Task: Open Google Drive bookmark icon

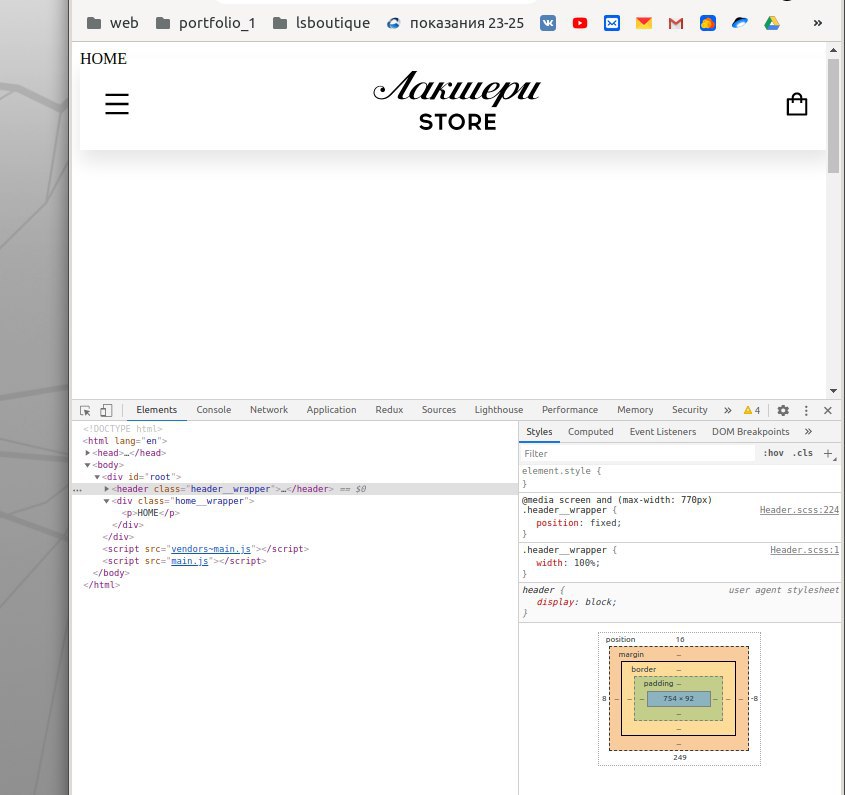Action: click(x=772, y=23)
